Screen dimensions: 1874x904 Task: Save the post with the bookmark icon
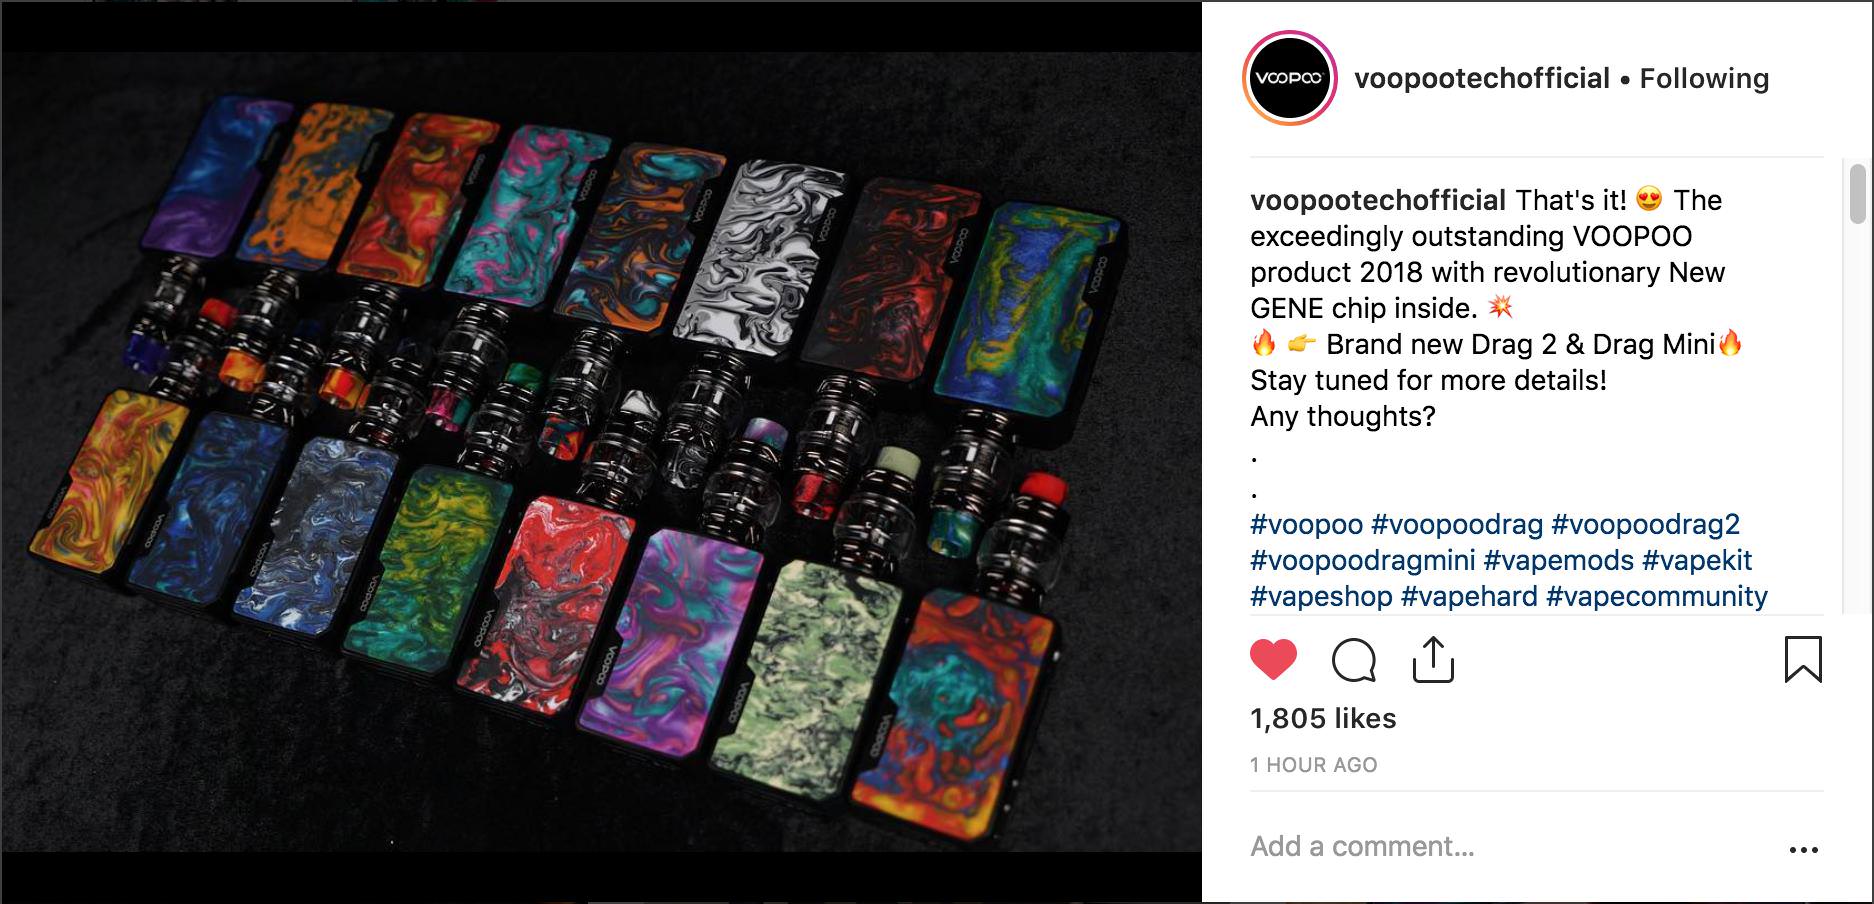coord(1803,660)
